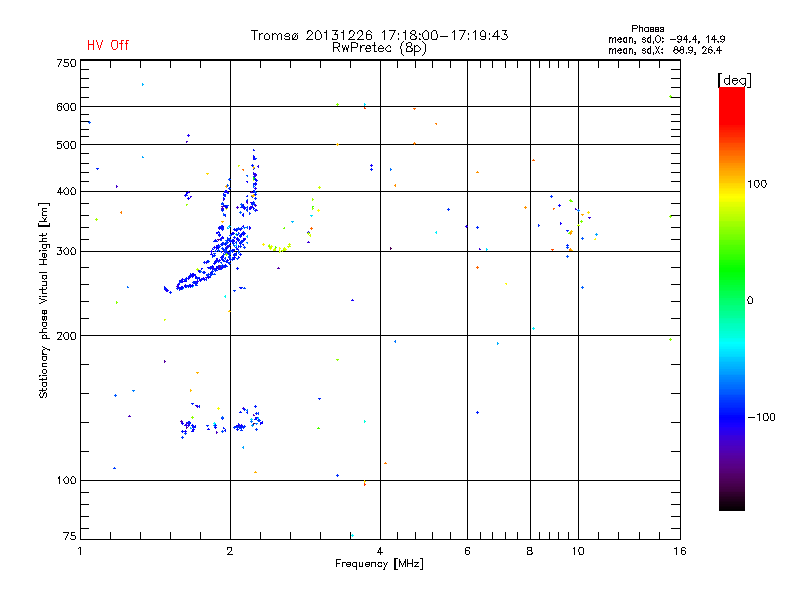Click the x-axis tick label "6"
The height and width of the screenshot is (600, 800).
(467, 551)
